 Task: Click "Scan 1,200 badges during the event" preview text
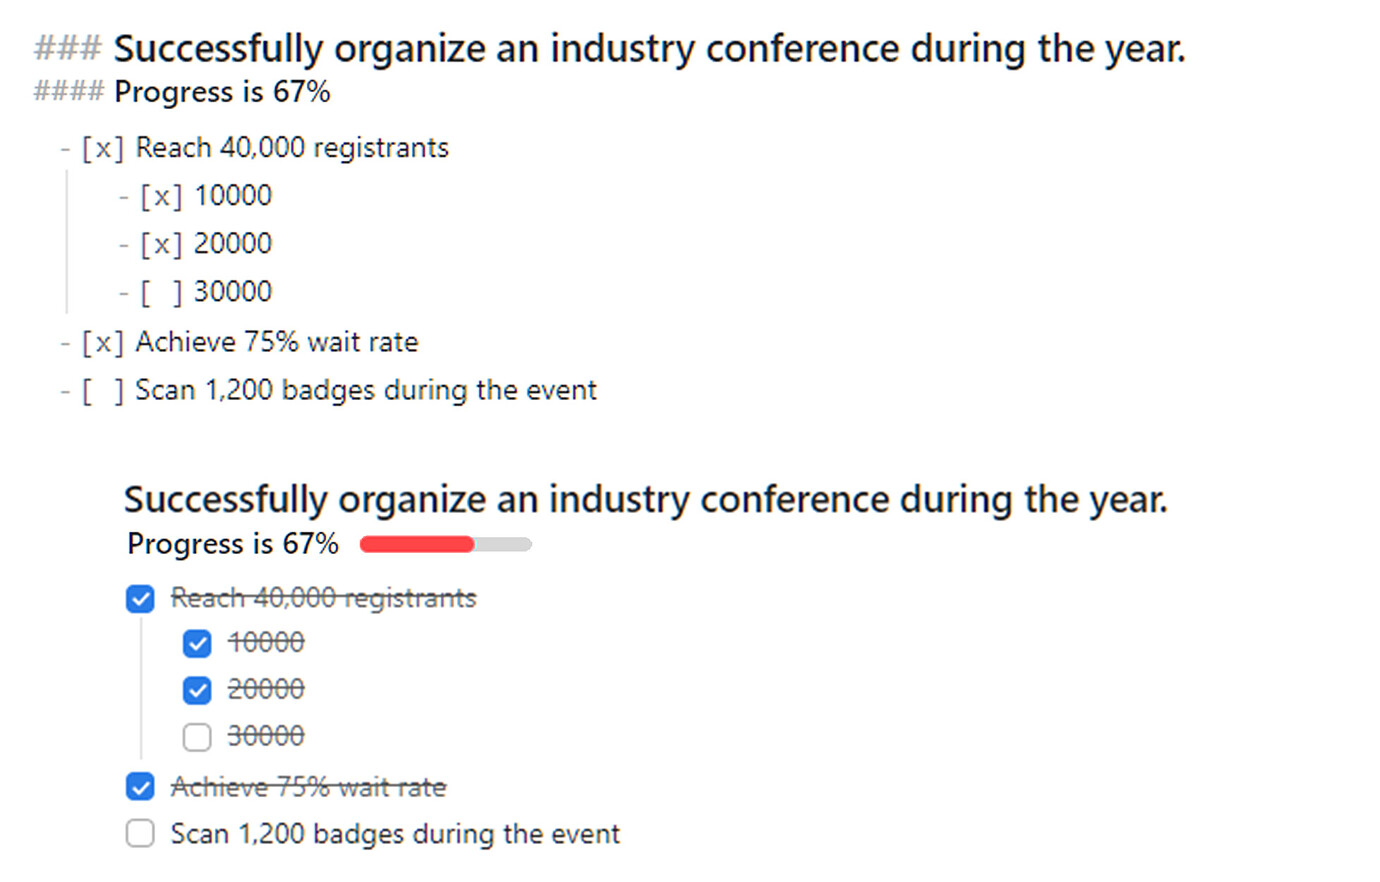pos(395,834)
